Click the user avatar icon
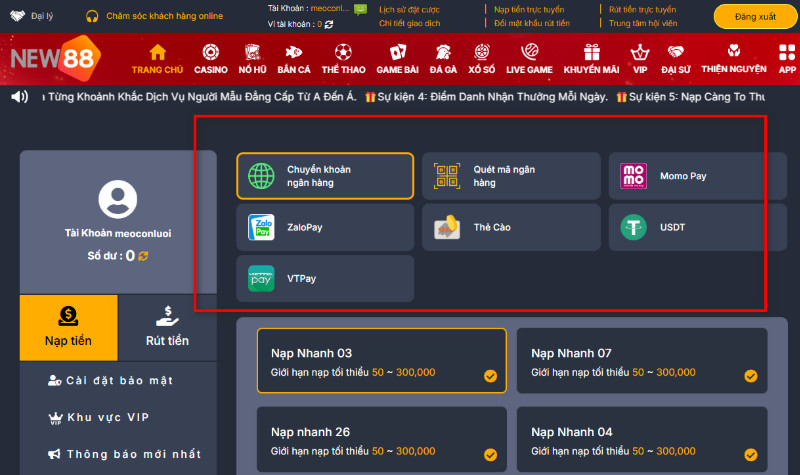The width and height of the screenshot is (800, 475). click(118, 199)
